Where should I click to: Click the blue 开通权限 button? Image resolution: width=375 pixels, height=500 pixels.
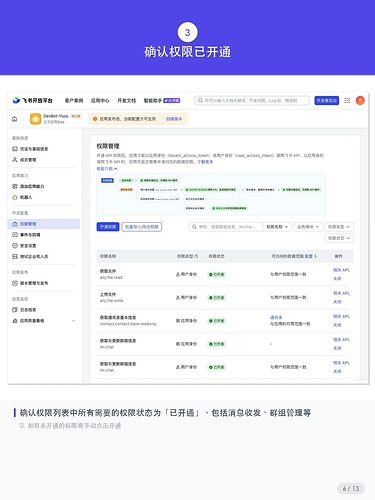[108, 227]
